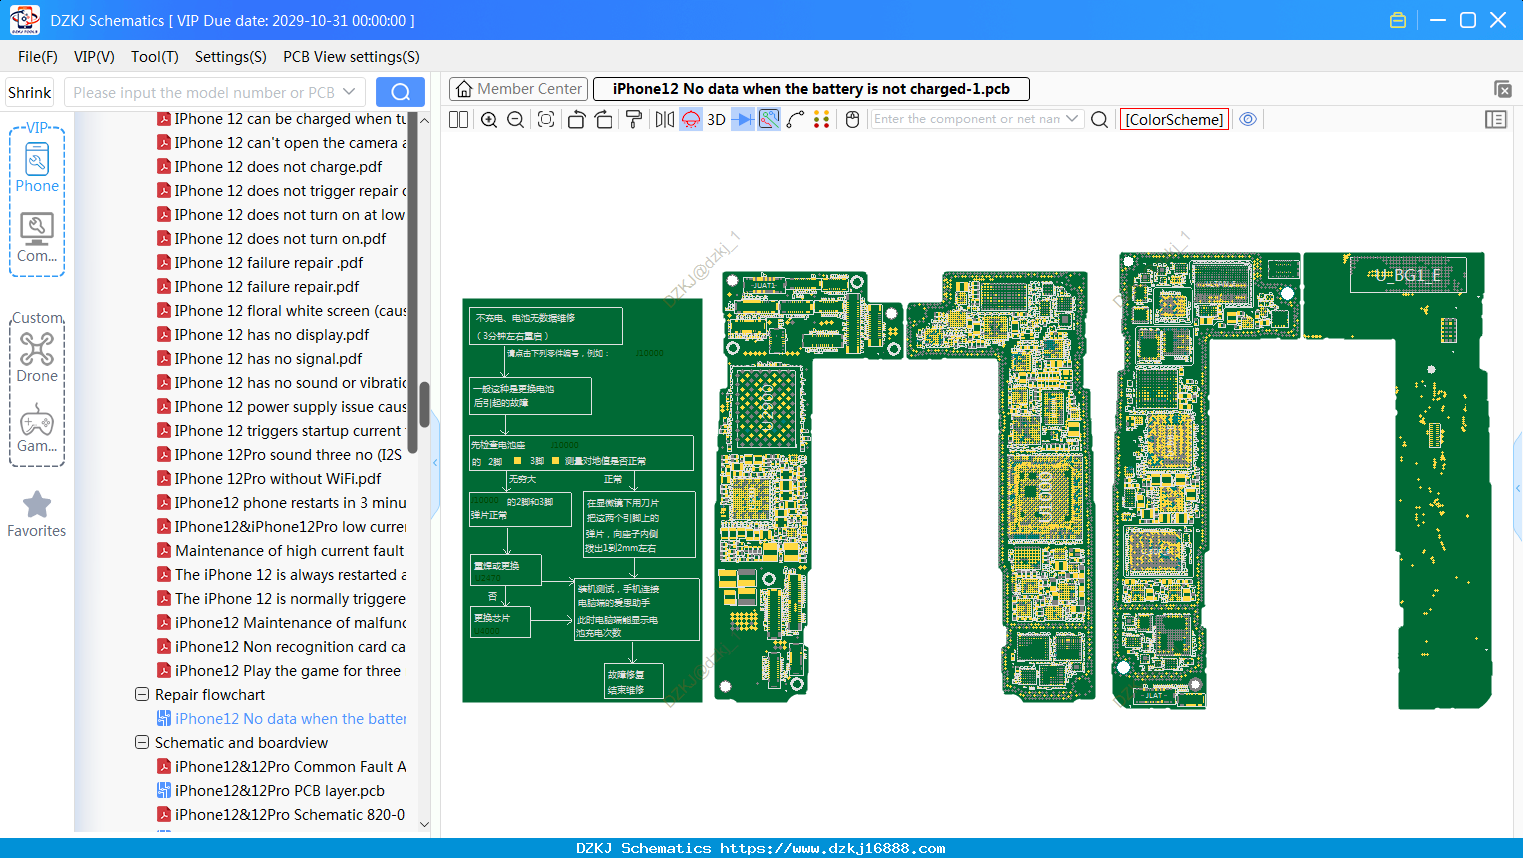Image resolution: width=1523 pixels, height=858 pixels.
Task: Click the blue search button
Action: [400, 92]
